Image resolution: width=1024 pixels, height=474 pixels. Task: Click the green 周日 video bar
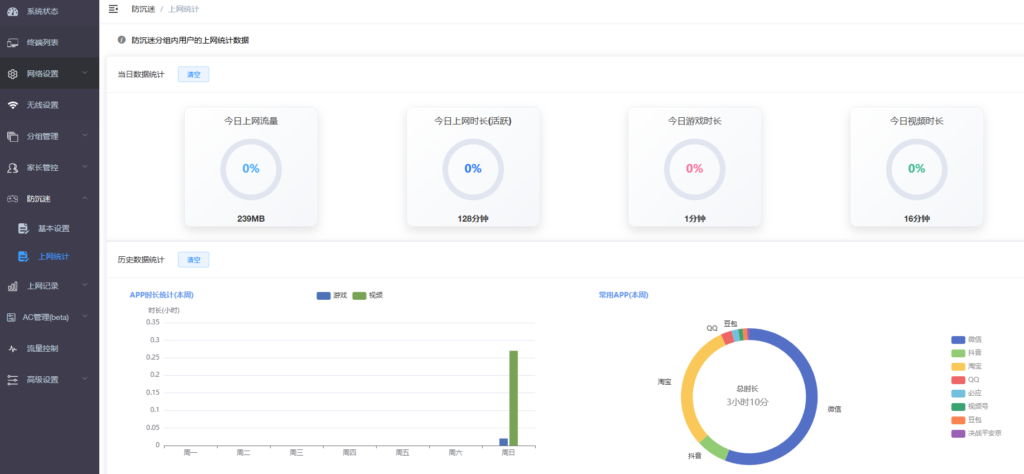514,397
